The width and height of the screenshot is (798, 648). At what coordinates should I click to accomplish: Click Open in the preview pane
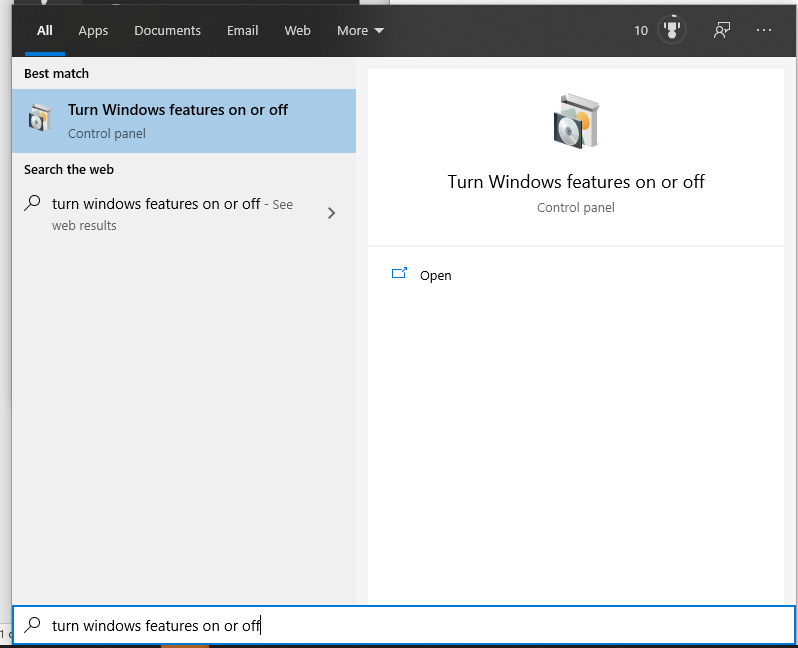[436, 275]
